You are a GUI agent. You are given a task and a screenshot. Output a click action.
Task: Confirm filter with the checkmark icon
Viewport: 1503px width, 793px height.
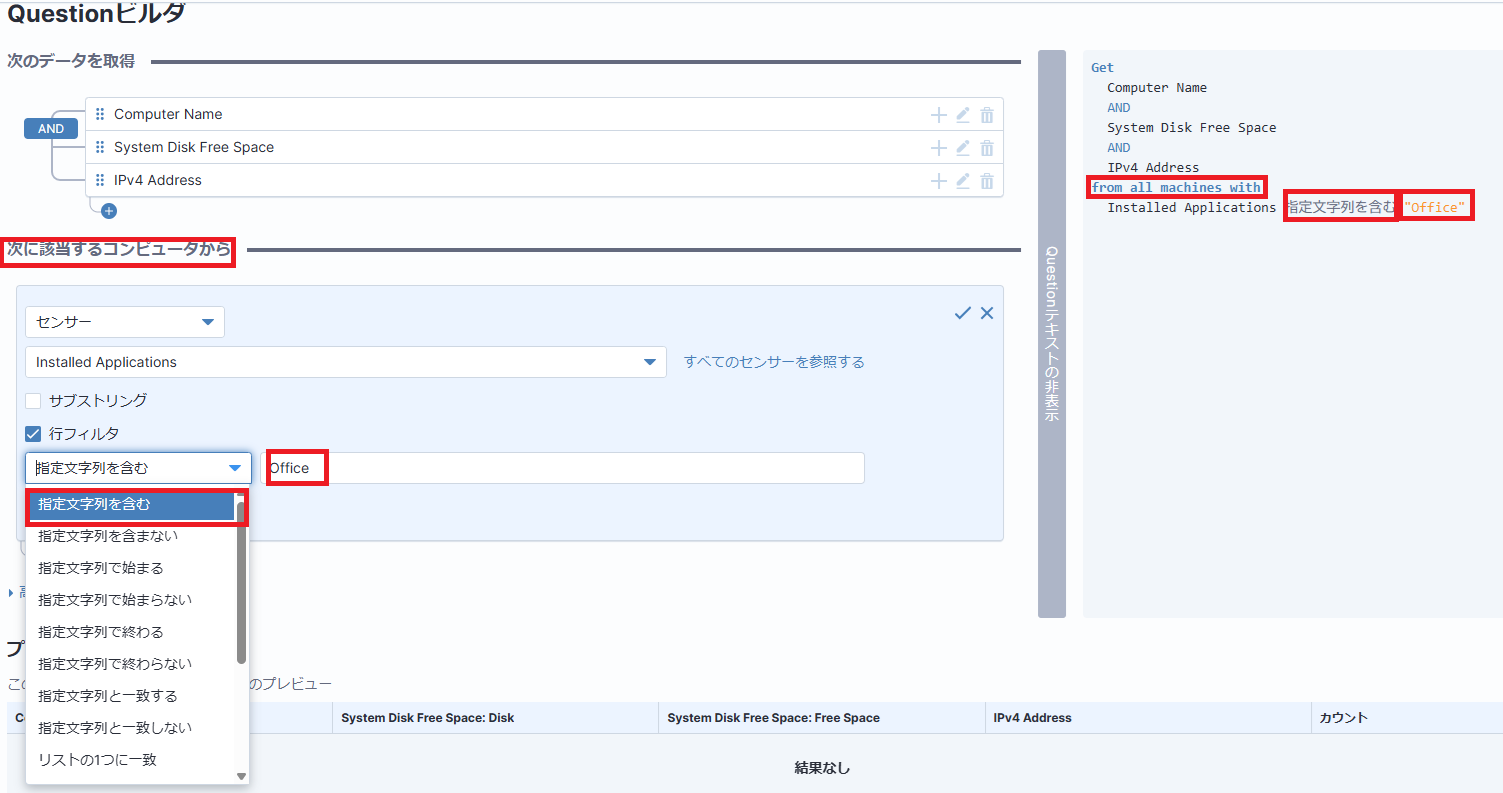pyautogui.click(x=963, y=313)
